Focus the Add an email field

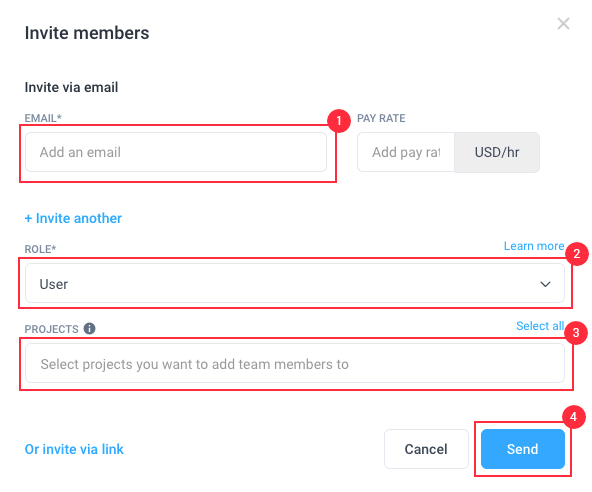[x=176, y=152]
